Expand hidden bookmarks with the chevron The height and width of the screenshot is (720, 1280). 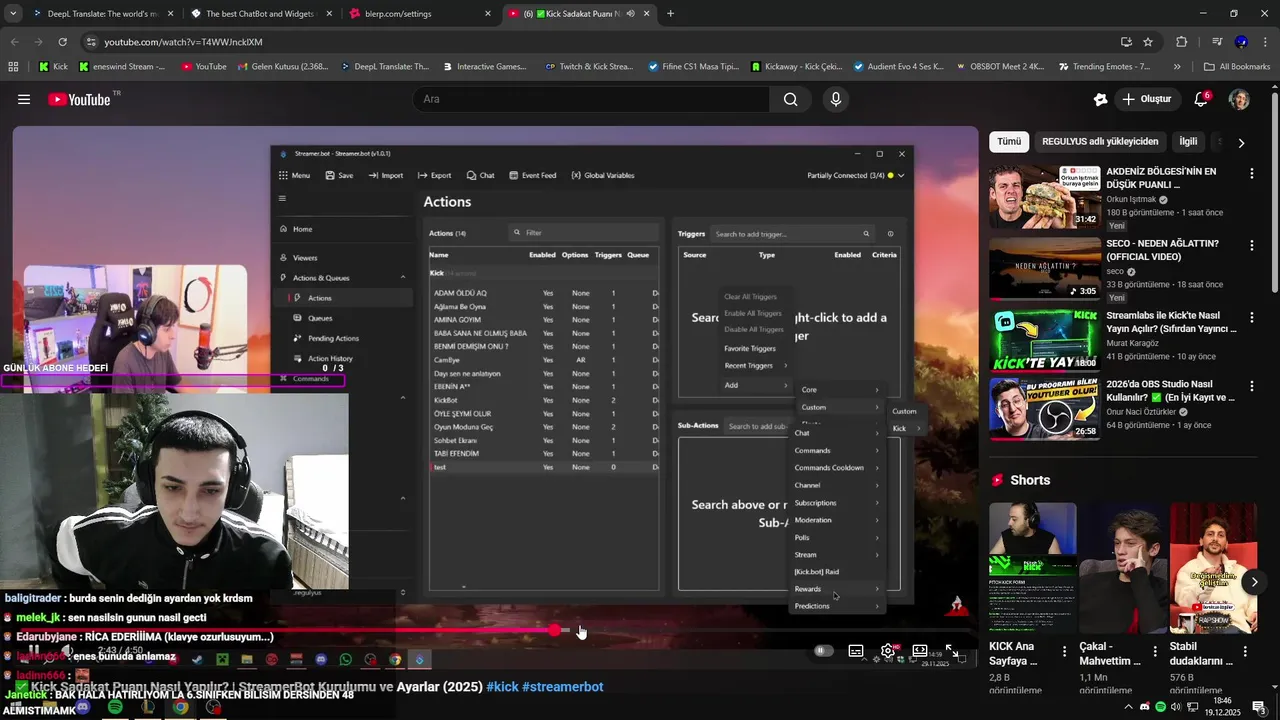click(1177, 67)
